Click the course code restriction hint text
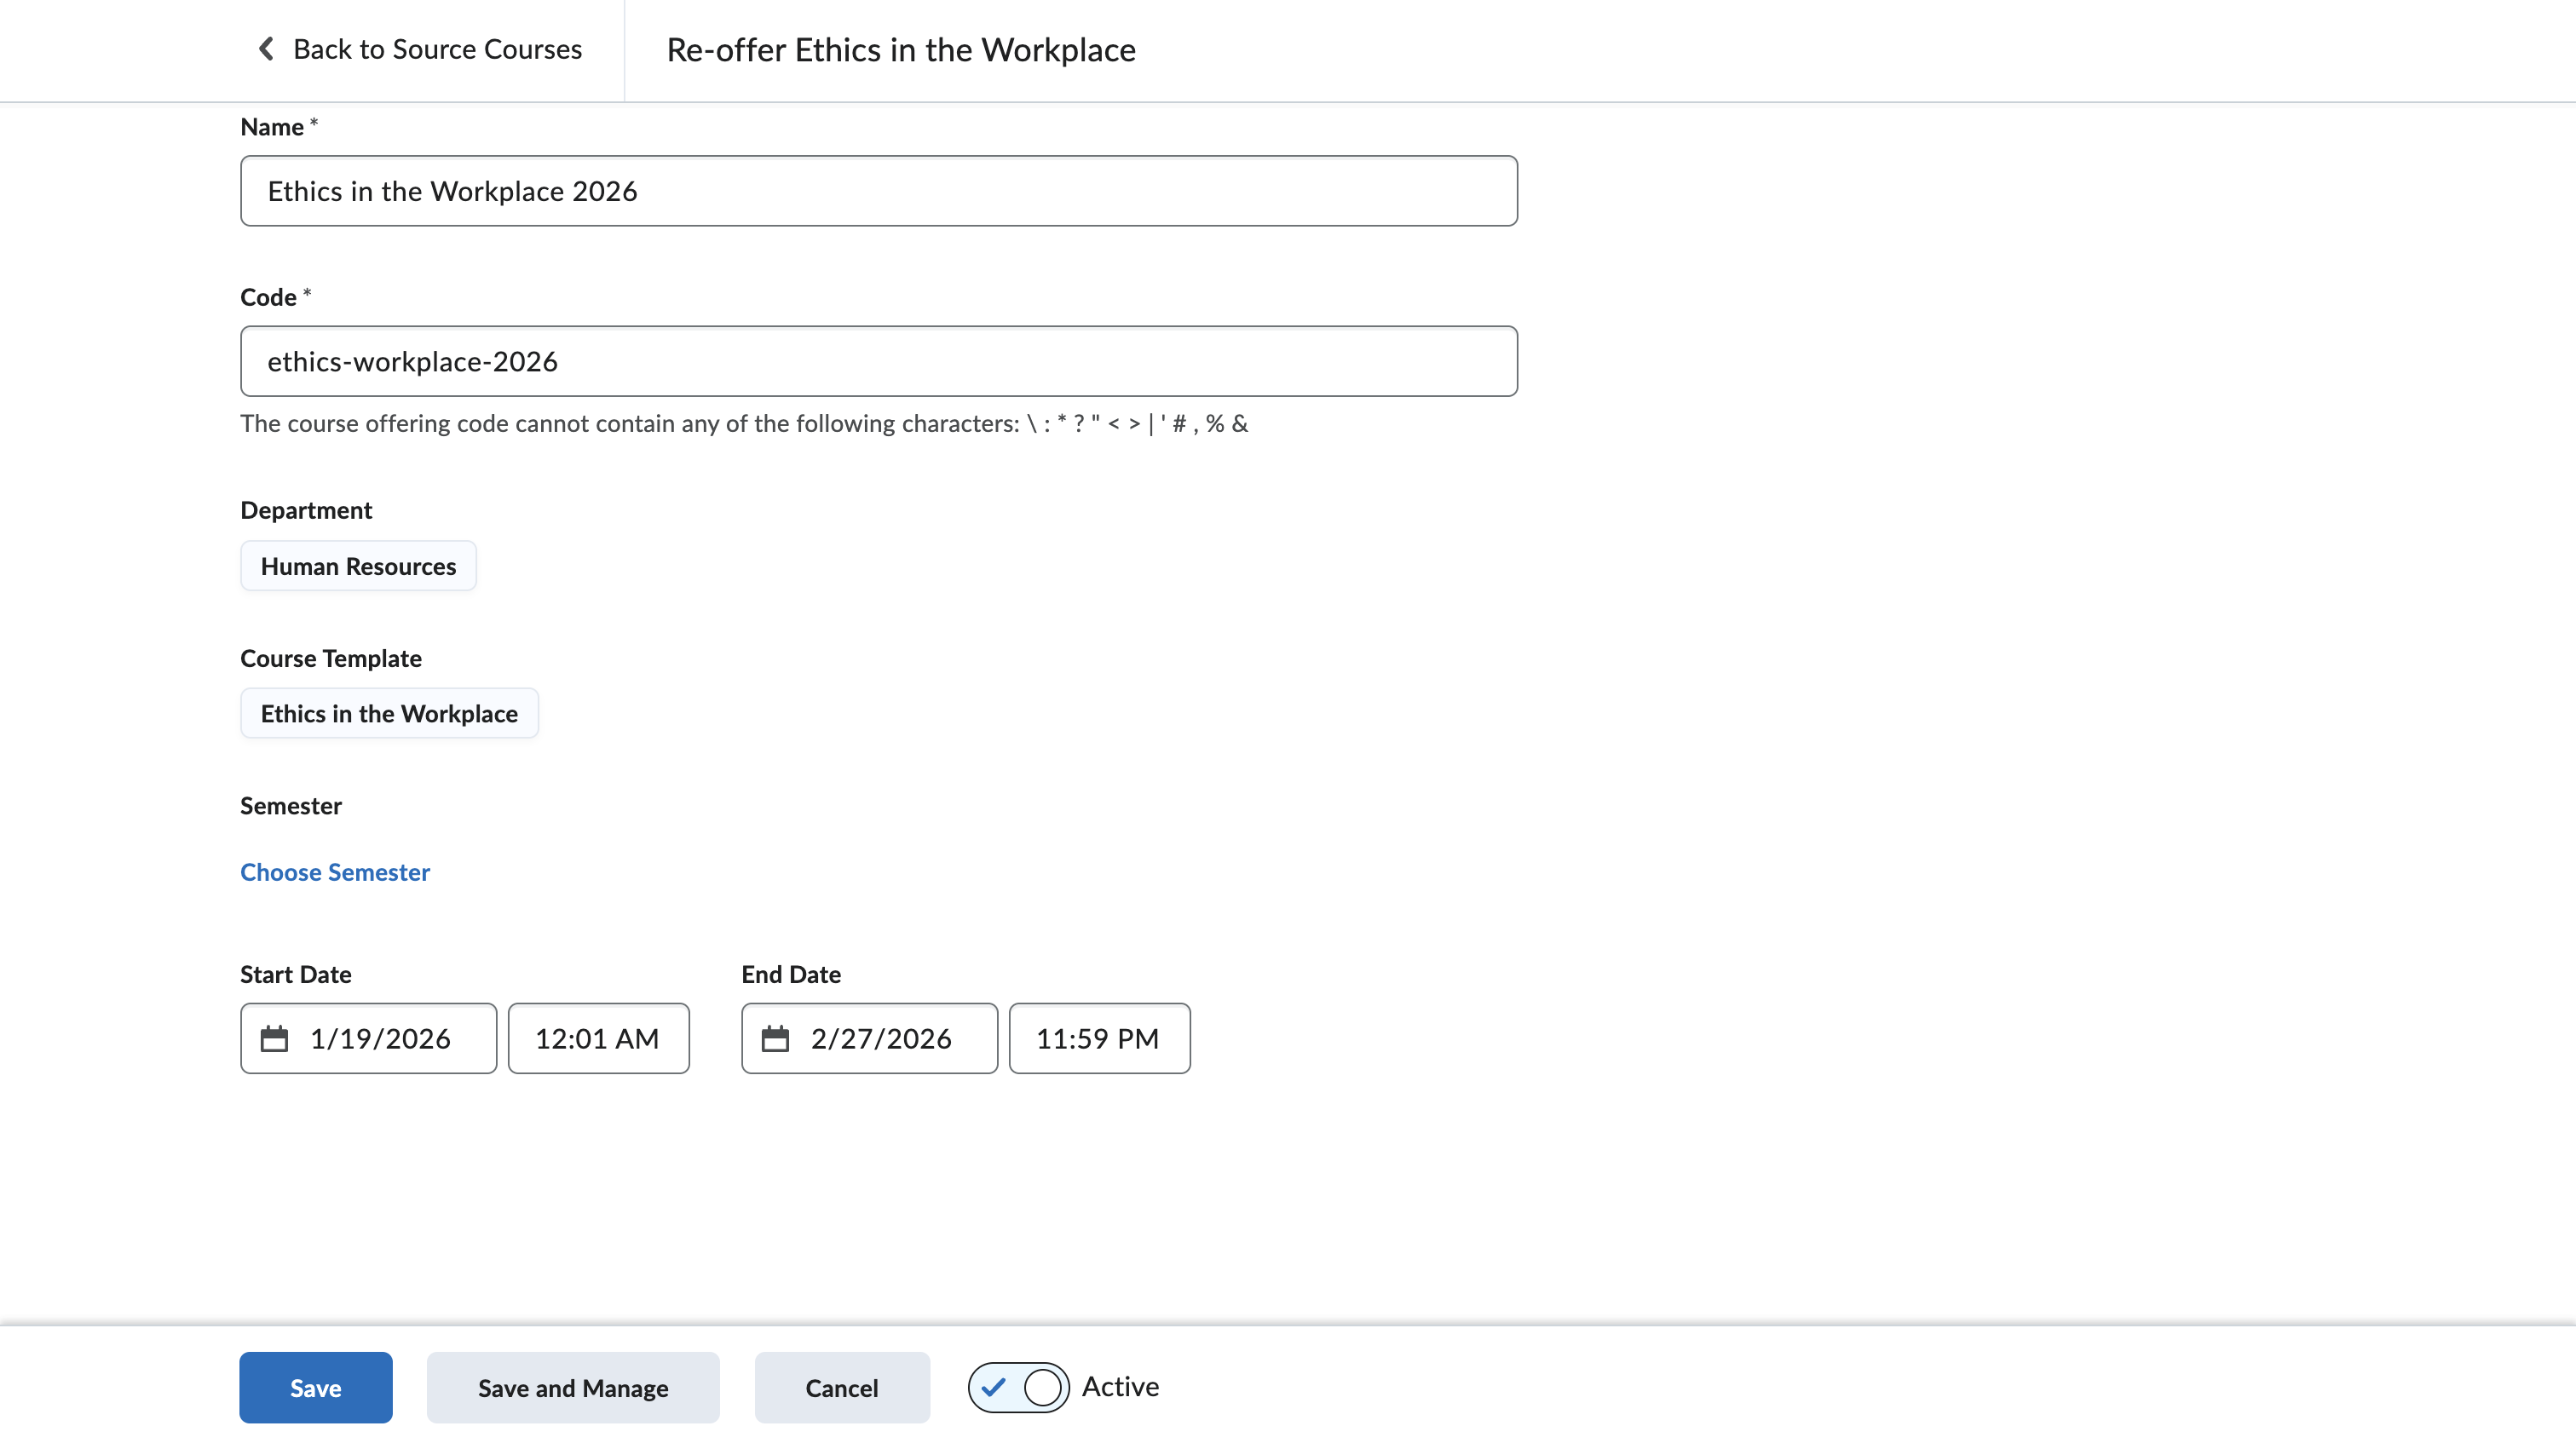Image resolution: width=2576 pixels, height=1449 pixels. [744, 423]
